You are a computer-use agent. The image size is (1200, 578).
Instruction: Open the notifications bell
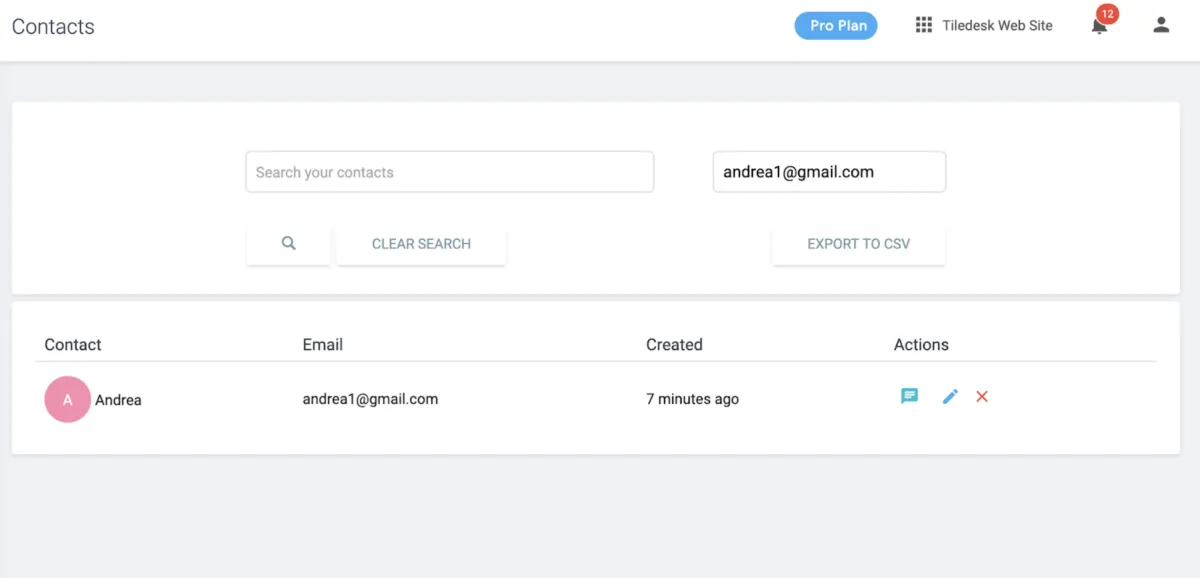click(x=1099, y=27)
